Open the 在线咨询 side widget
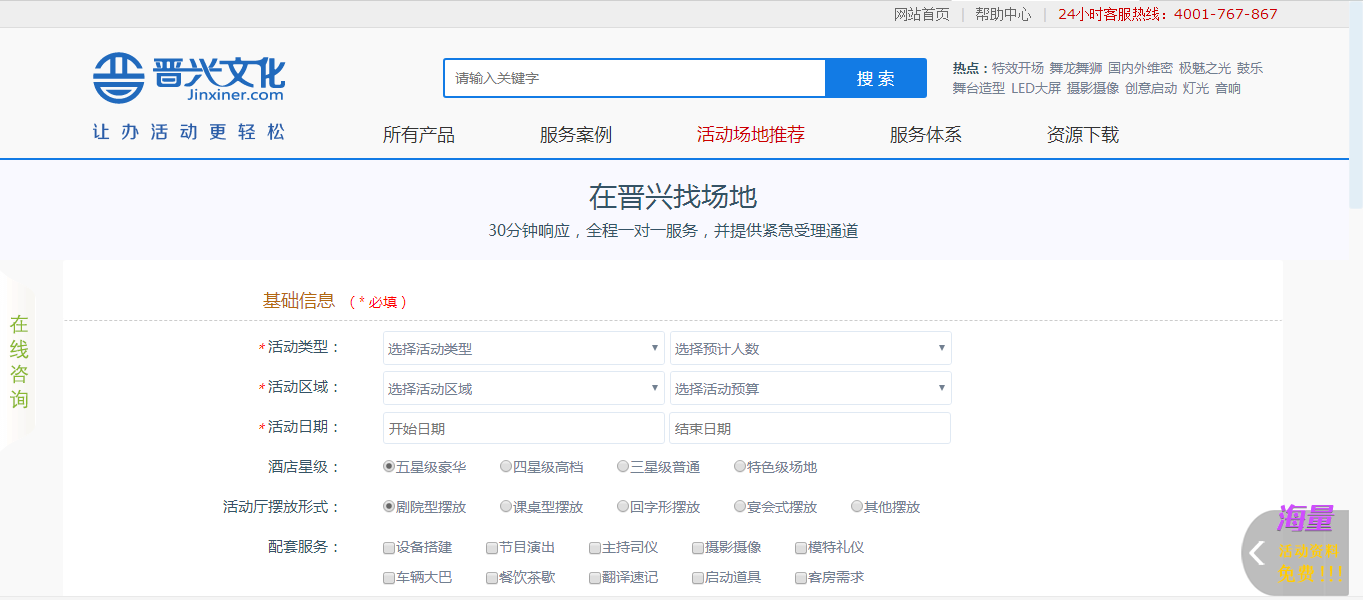The width and height of the screenshot is (1363, 600). point(19,362)
